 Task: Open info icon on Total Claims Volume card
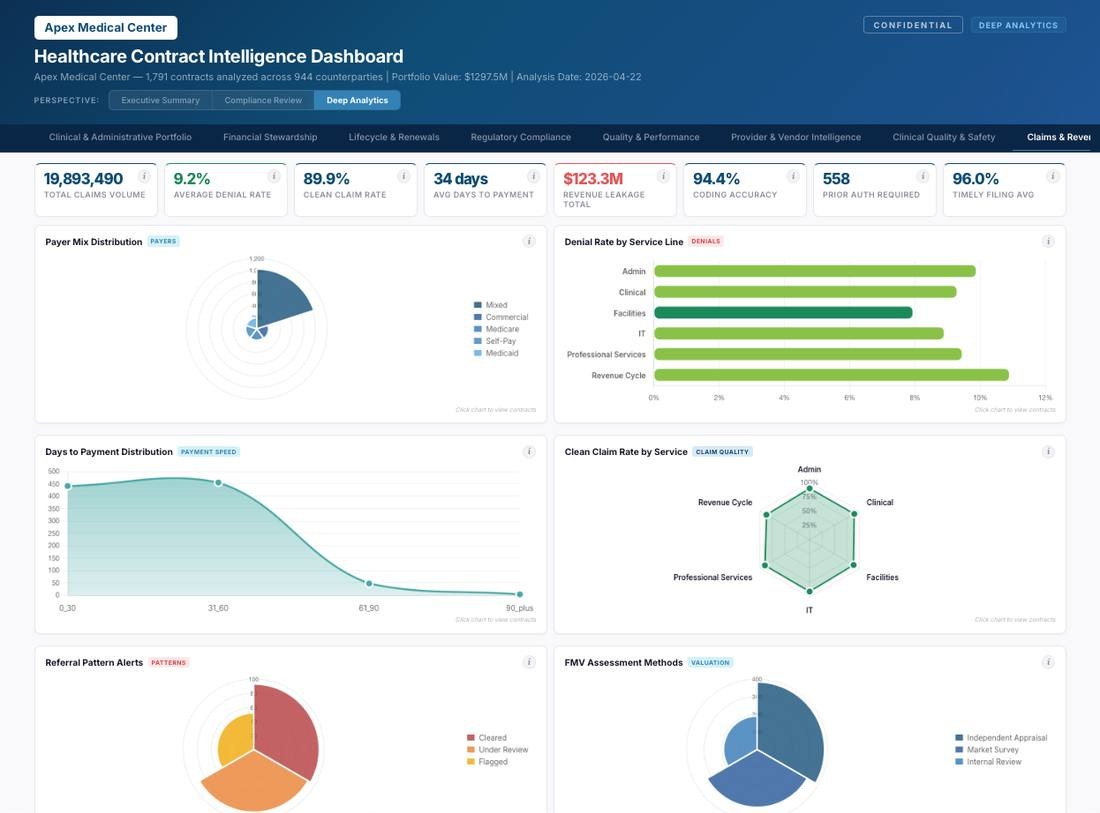pos(144,176)
